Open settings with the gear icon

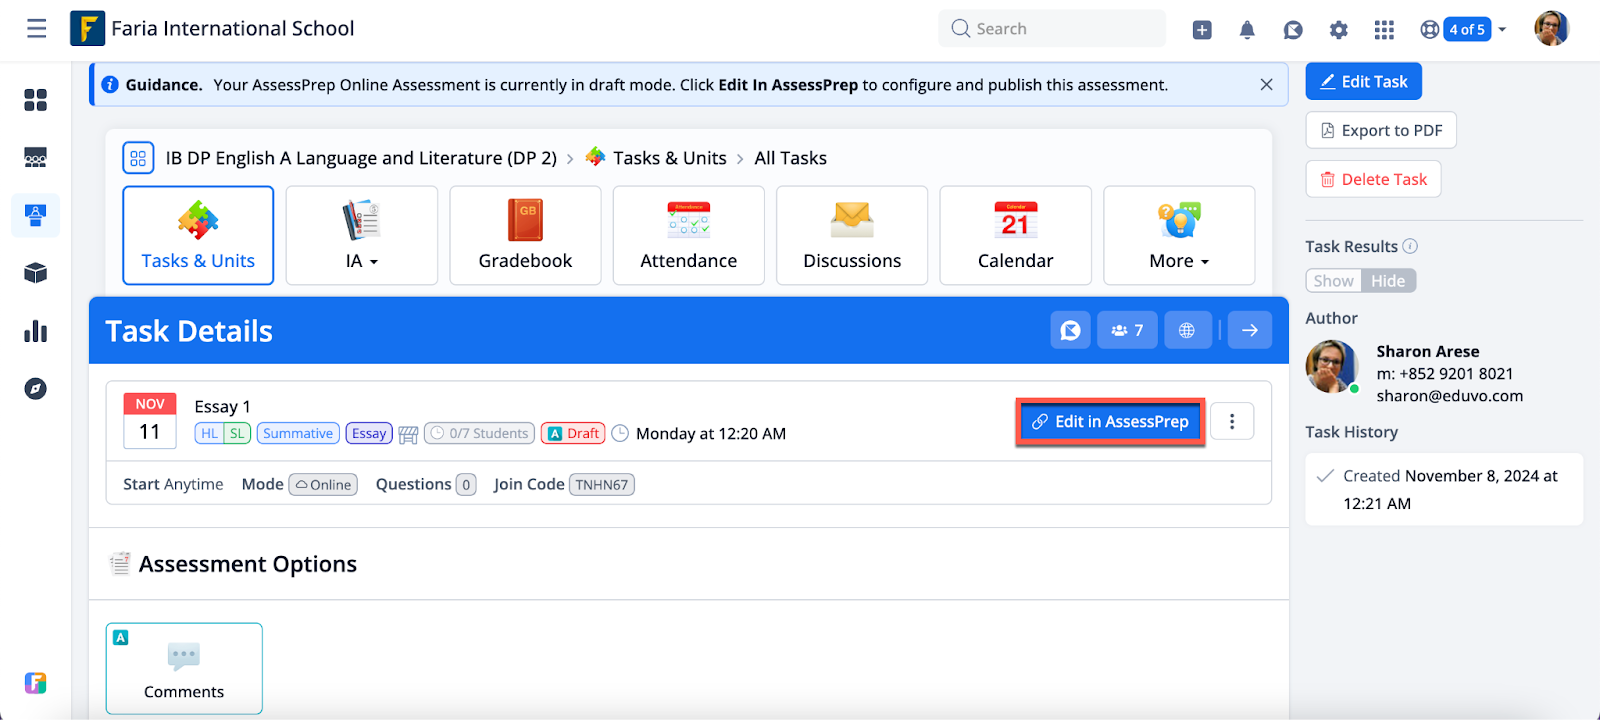[x=1339, y=30]
